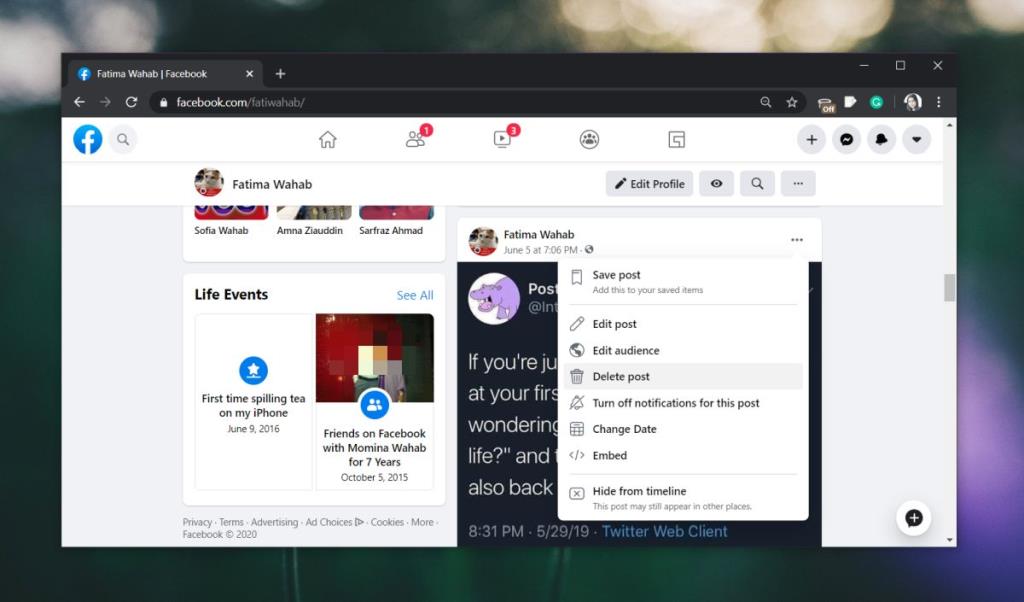Open the account menu down-arrow

click(x=916, y=140)
